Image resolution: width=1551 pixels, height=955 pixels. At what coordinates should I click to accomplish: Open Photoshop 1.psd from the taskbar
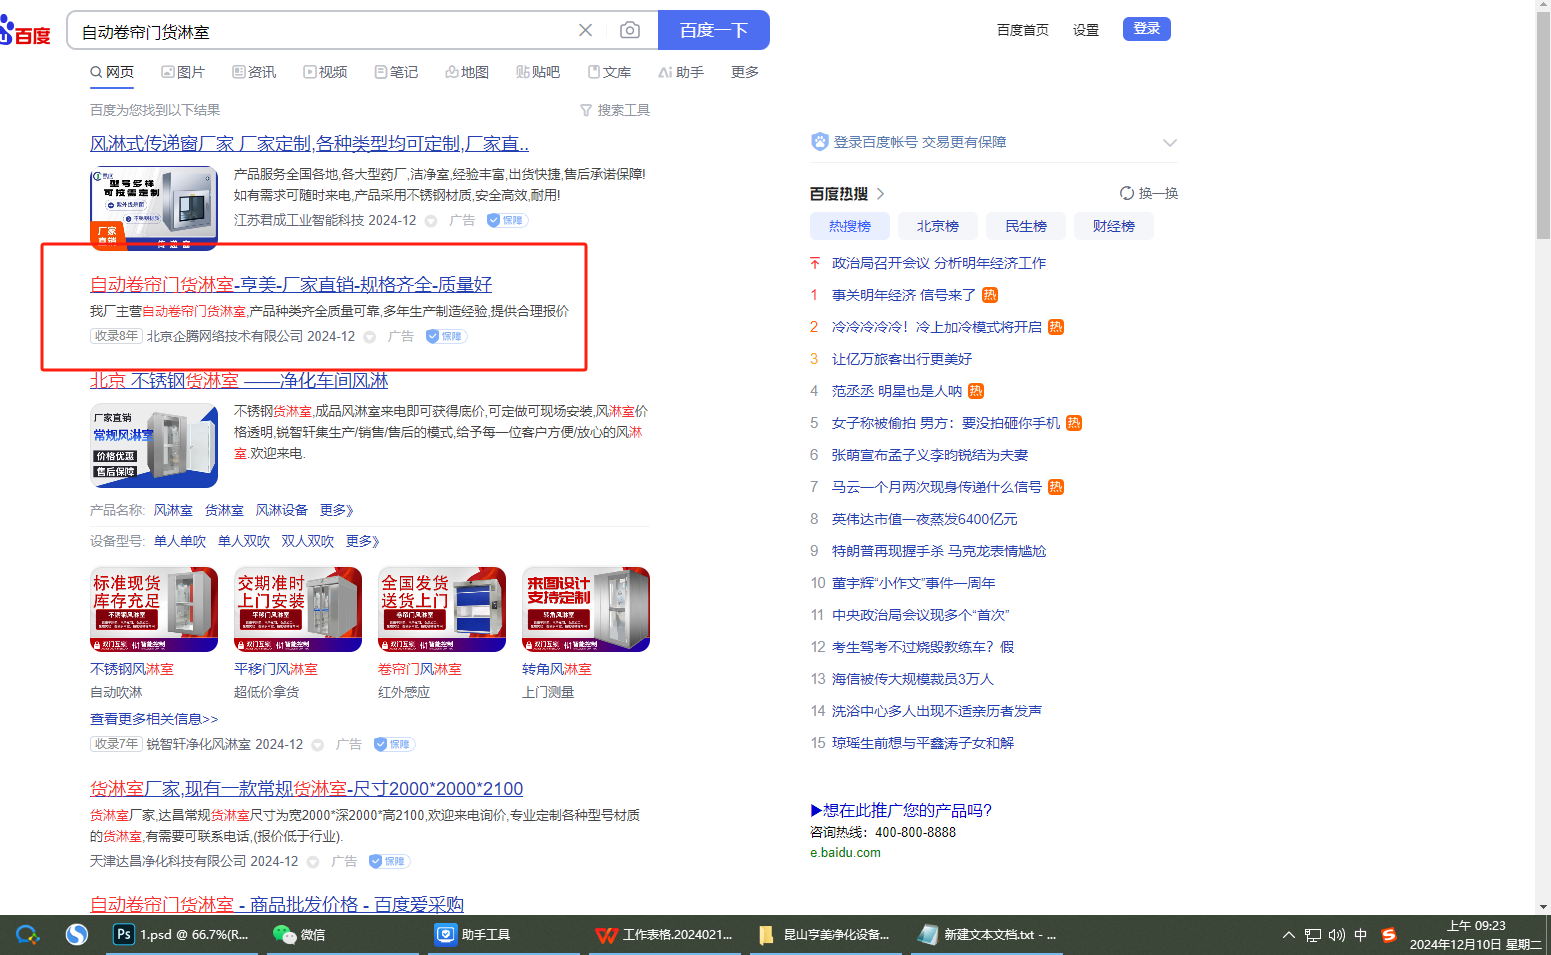click(181, 935)
